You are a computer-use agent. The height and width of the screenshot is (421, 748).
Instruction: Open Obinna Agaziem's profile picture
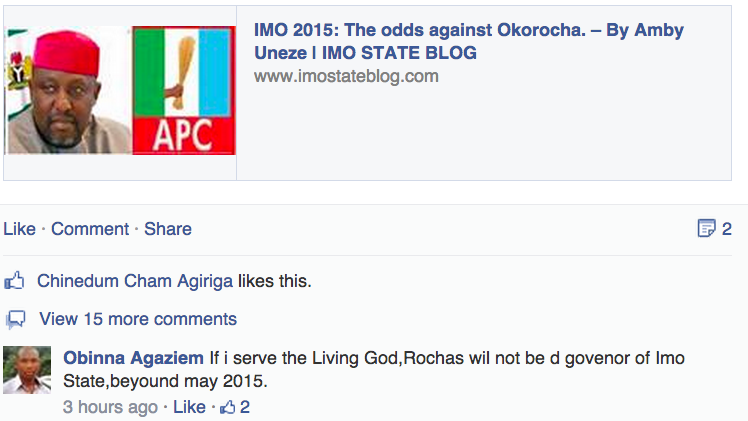click(x=27, y=370)
